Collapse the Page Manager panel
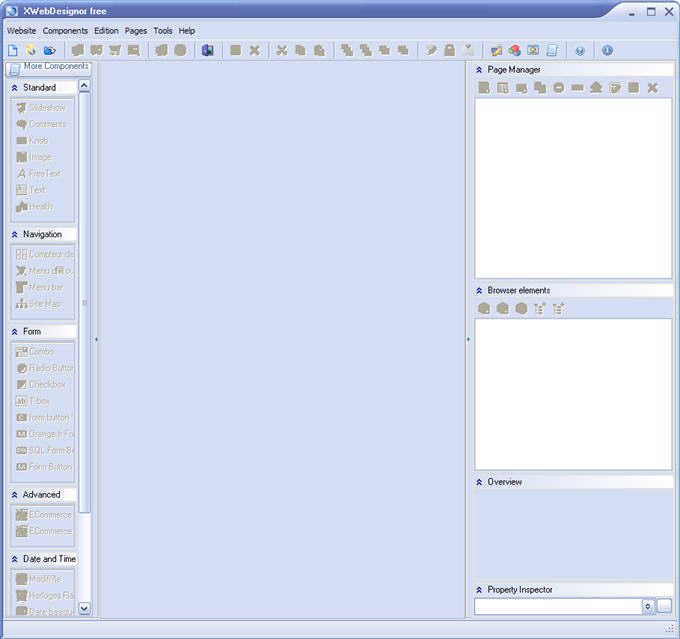680x639 pixels. pos(479,70)
